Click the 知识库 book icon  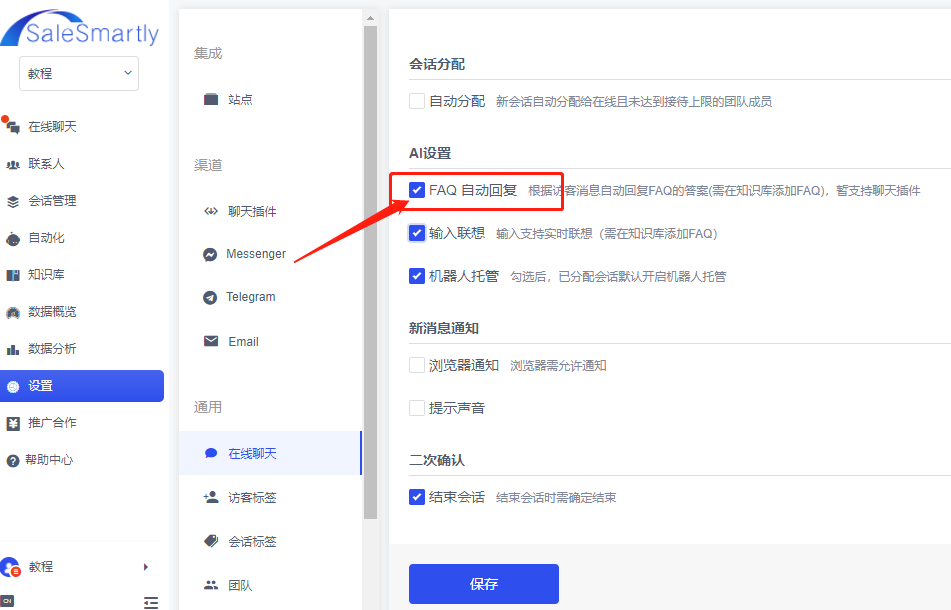tap(12, 275)
